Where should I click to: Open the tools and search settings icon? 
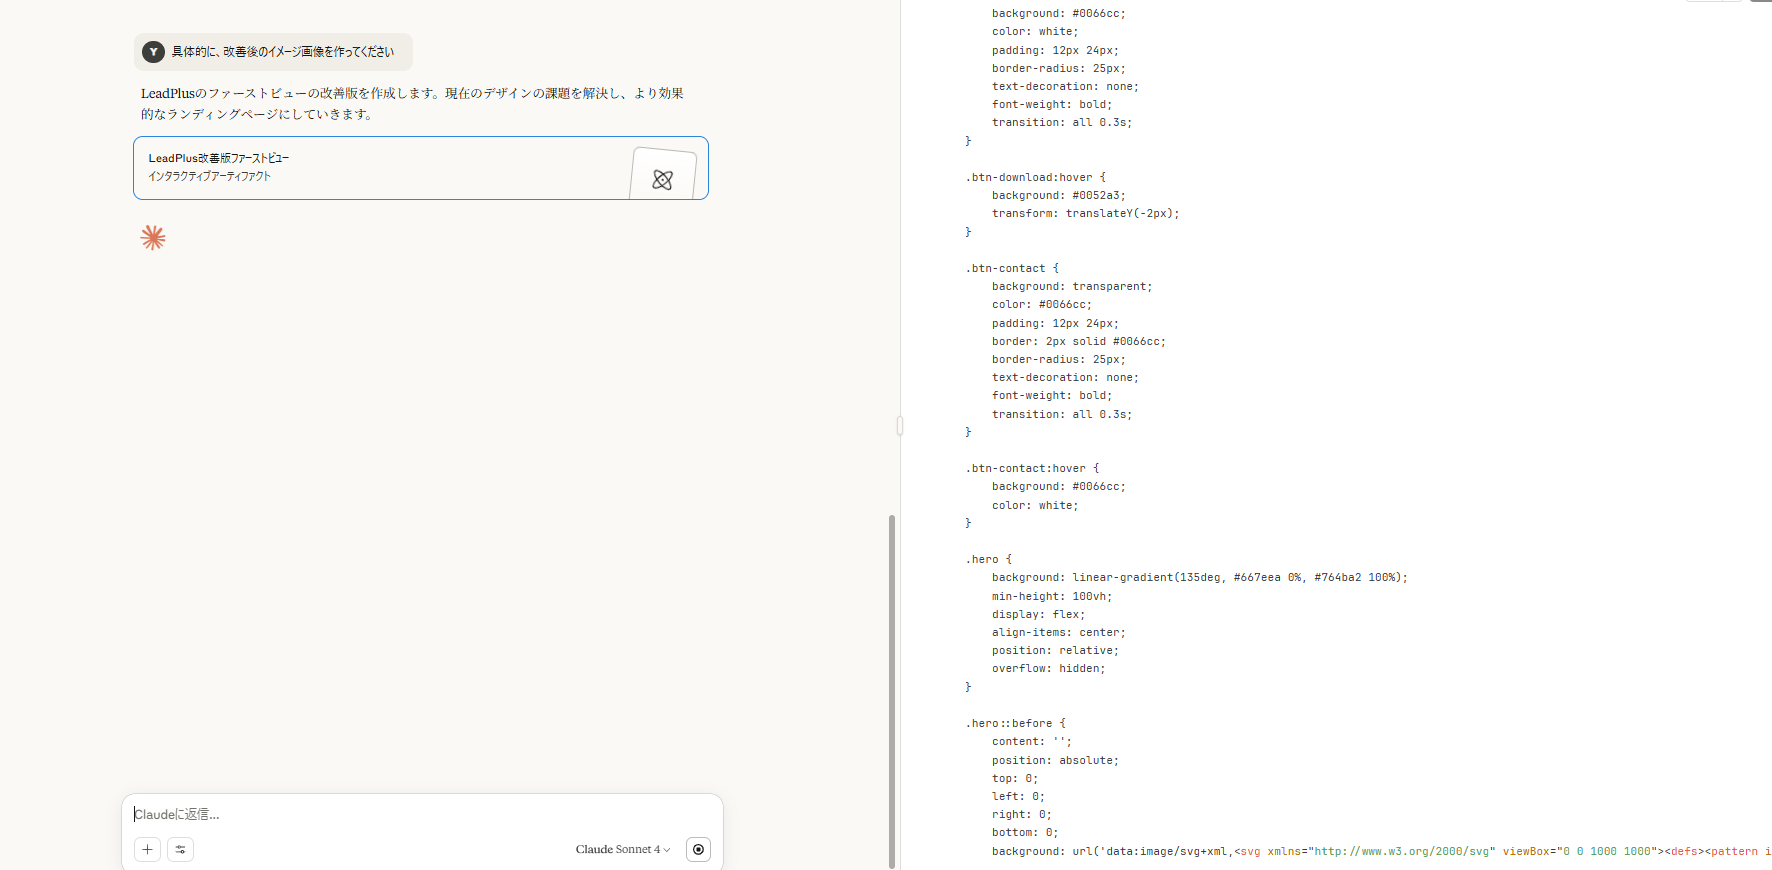pyautogui.click(x=180, y=849)
